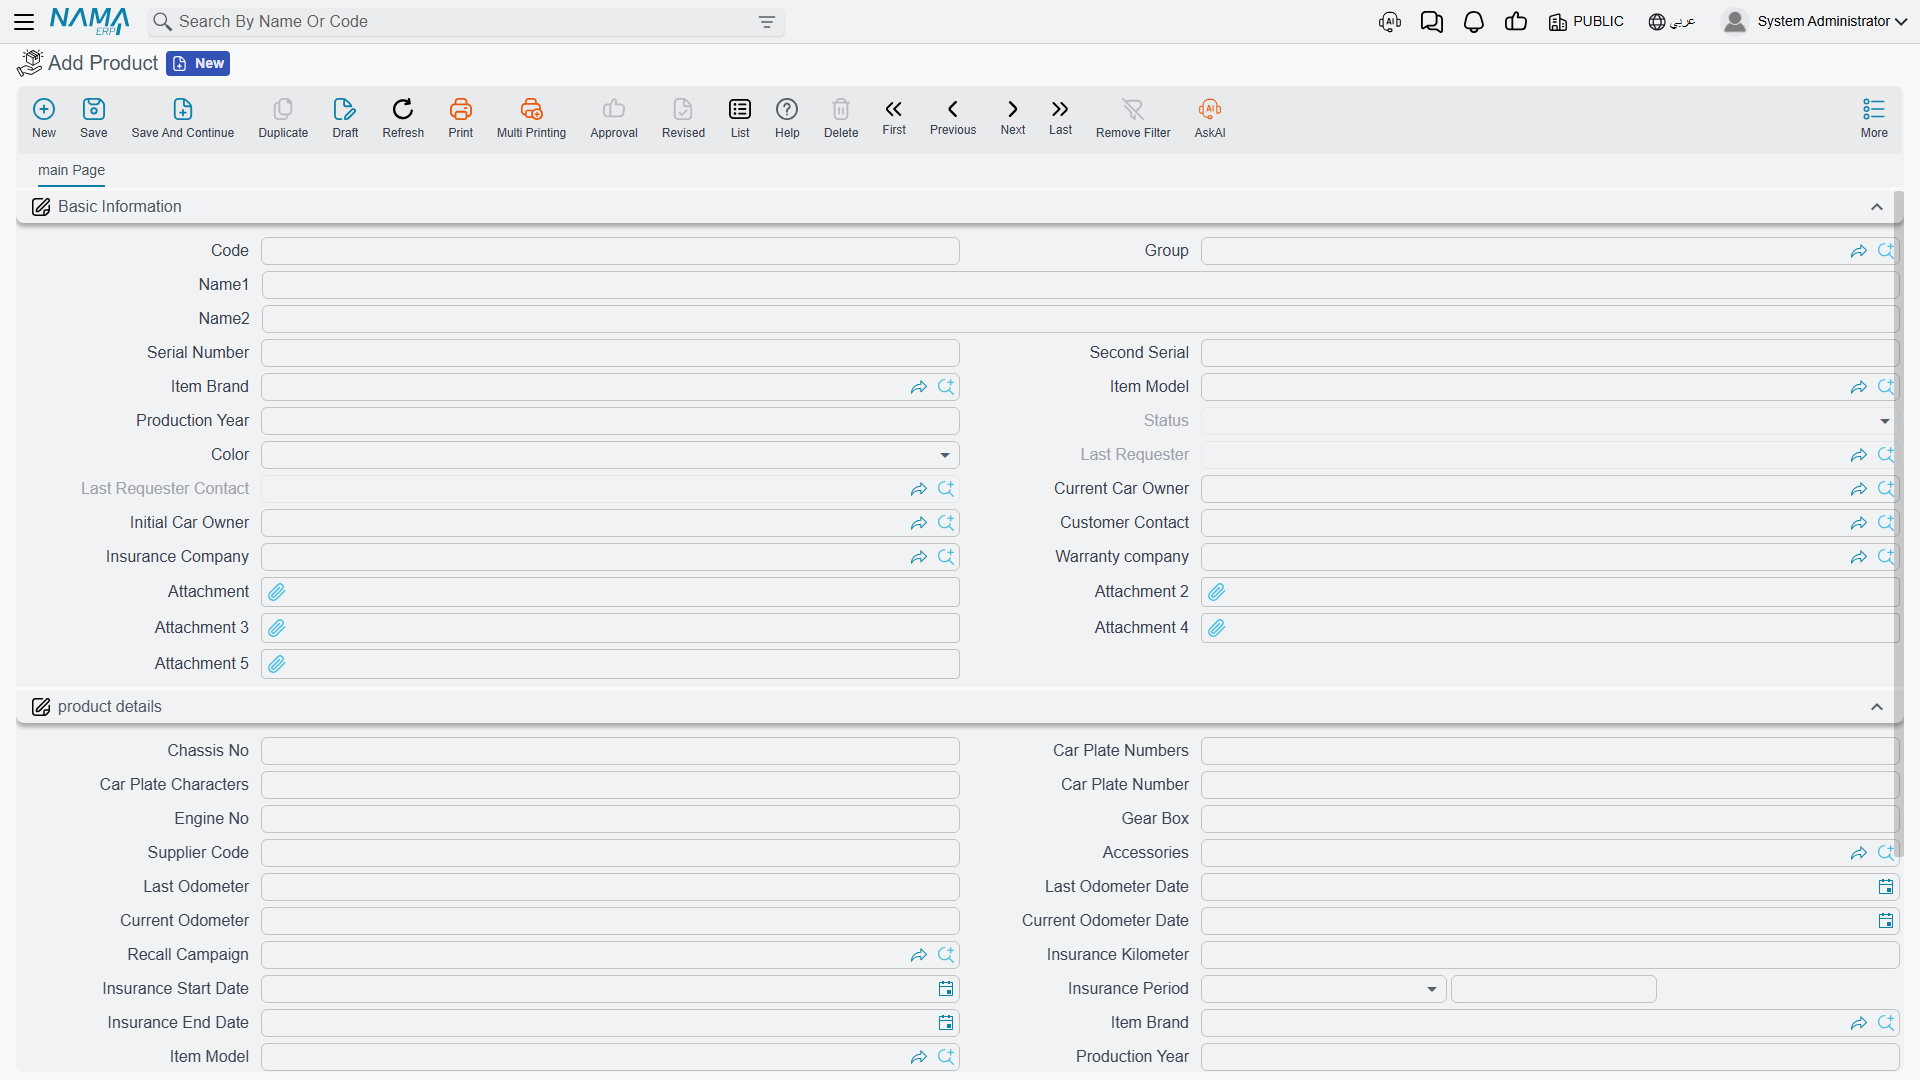This screenshot has height=1080, width=1920.
Task: Click Insurance Period value field
Action: 1554,989
